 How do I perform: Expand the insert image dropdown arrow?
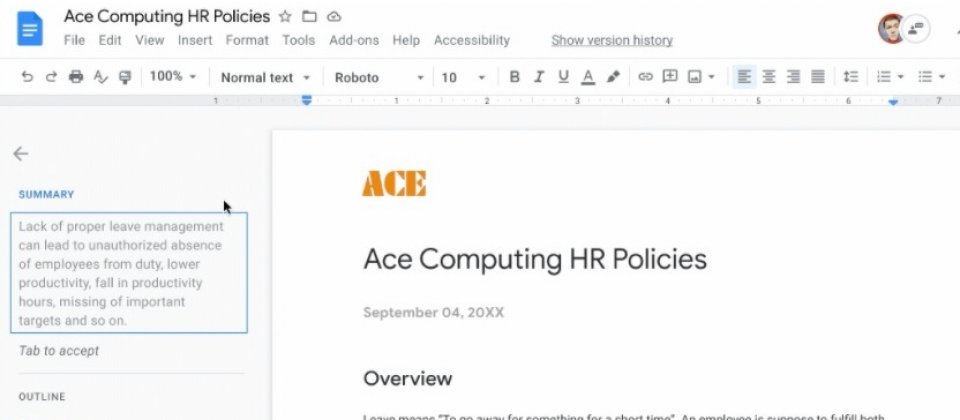click(x=711, y=77)
